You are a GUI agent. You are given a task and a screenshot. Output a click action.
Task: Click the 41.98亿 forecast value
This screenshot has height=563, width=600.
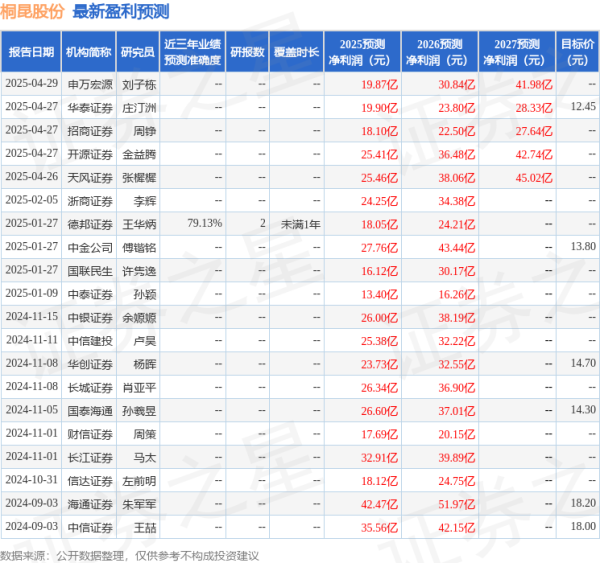534,84
